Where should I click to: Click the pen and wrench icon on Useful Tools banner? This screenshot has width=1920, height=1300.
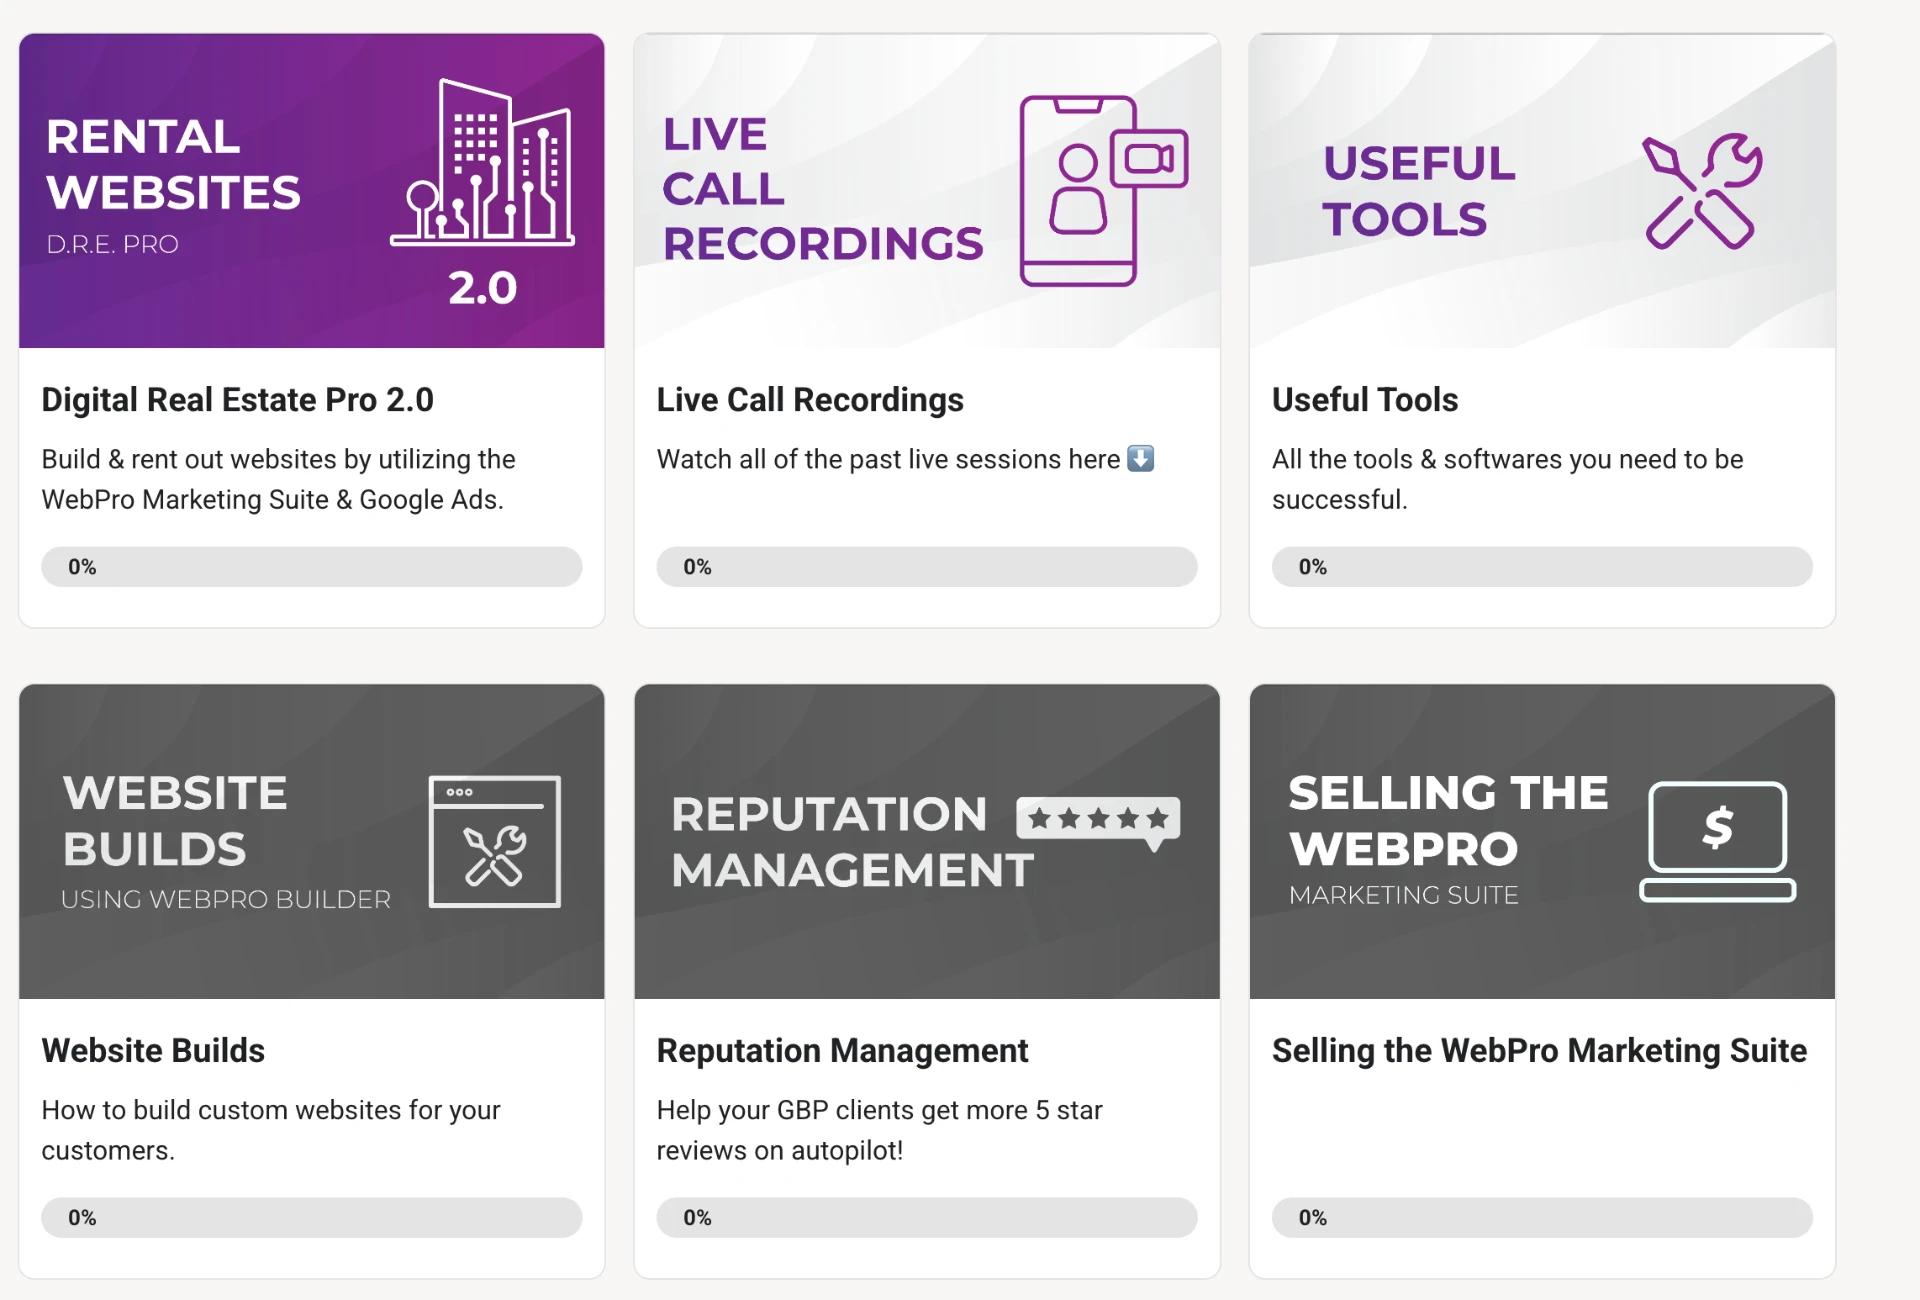point(1703,191)
